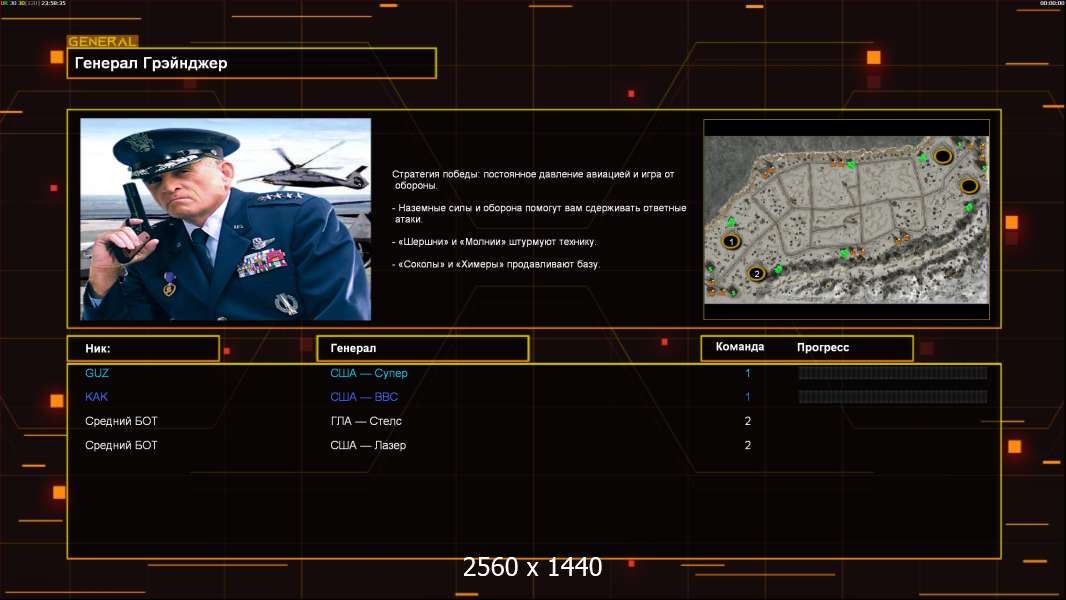Click the США — Лазер general entry
This screenshot has height=600, width=1066.
(368, 445)
